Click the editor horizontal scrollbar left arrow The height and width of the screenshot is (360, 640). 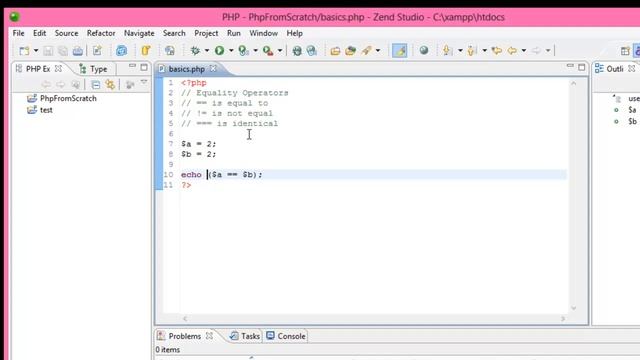click(185, 318)
